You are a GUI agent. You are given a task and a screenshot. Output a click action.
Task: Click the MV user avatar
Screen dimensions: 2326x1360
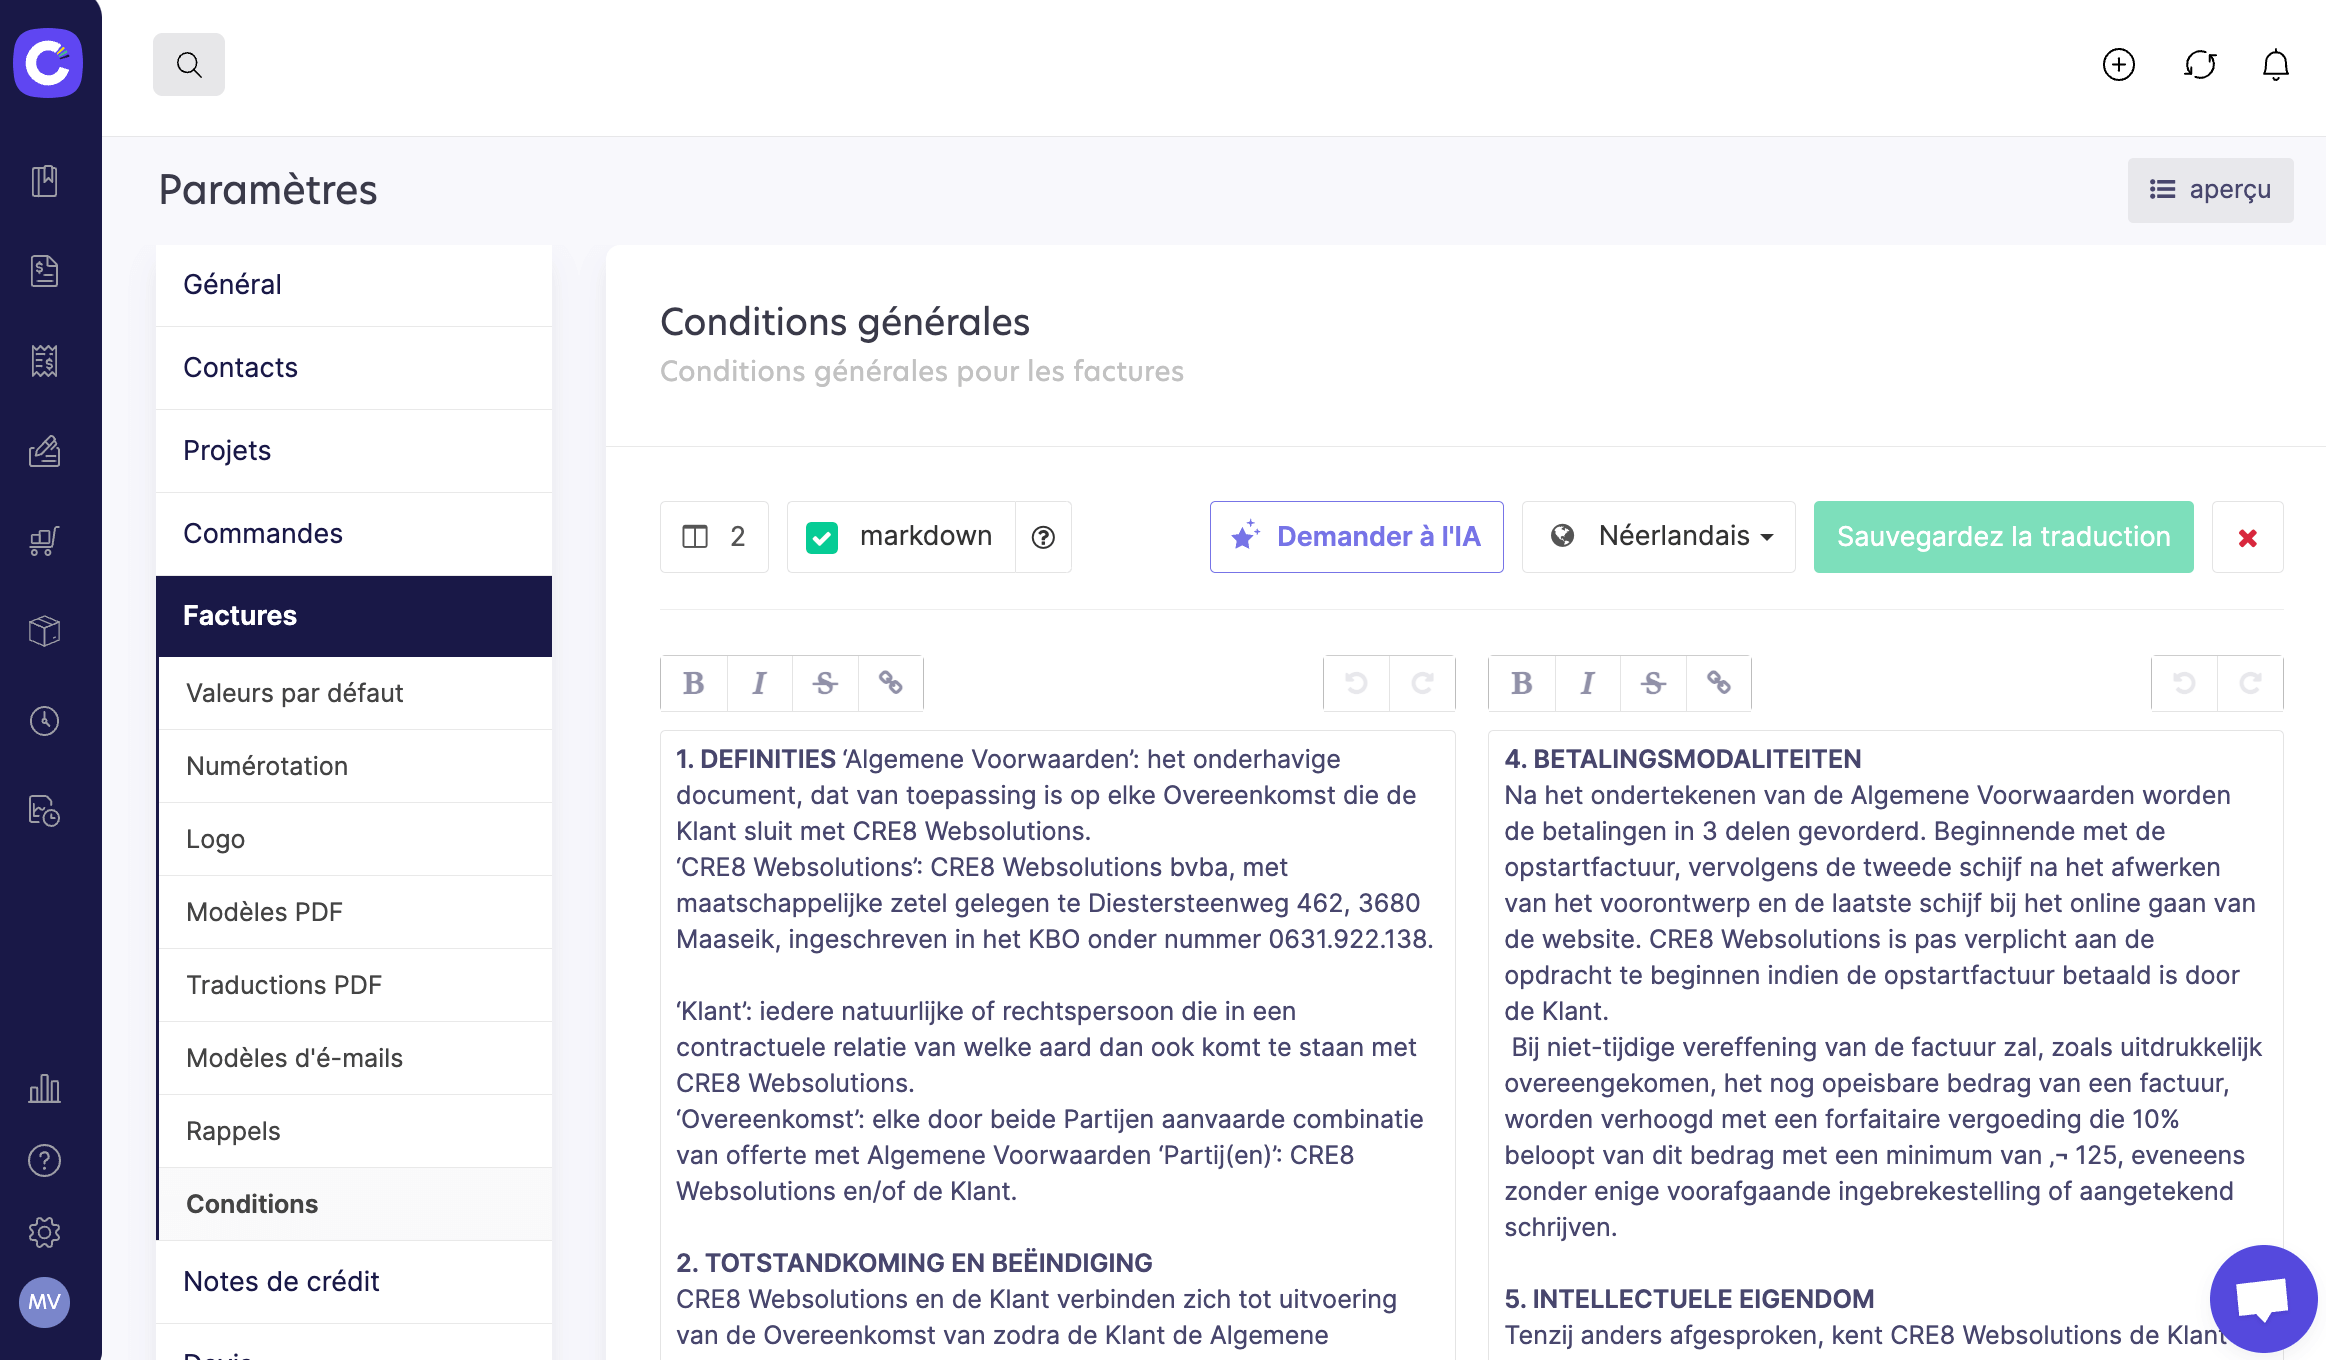pos(45,1302)
